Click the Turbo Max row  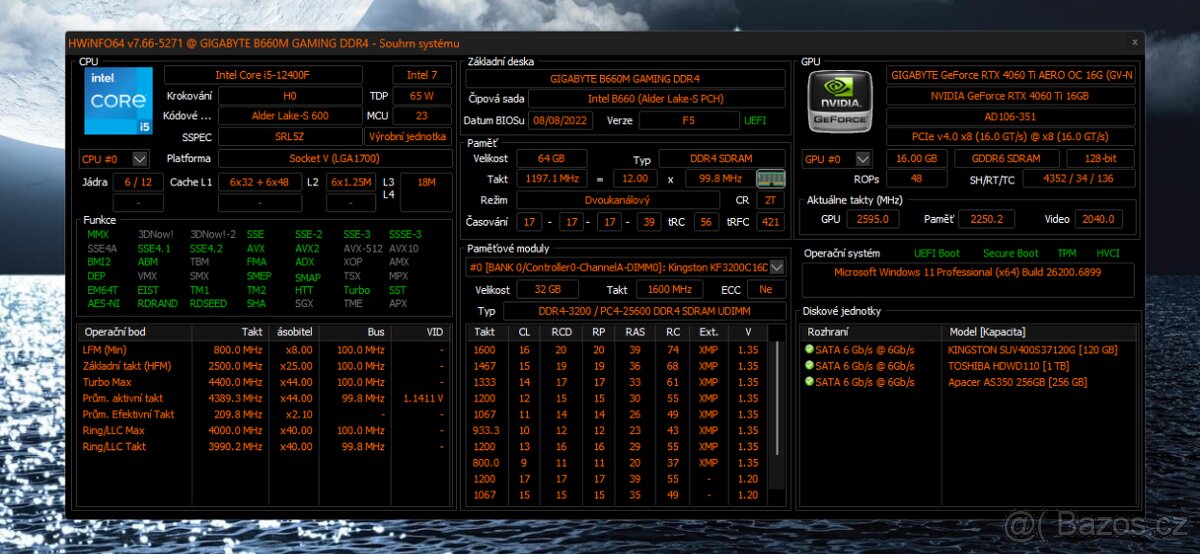265,382
